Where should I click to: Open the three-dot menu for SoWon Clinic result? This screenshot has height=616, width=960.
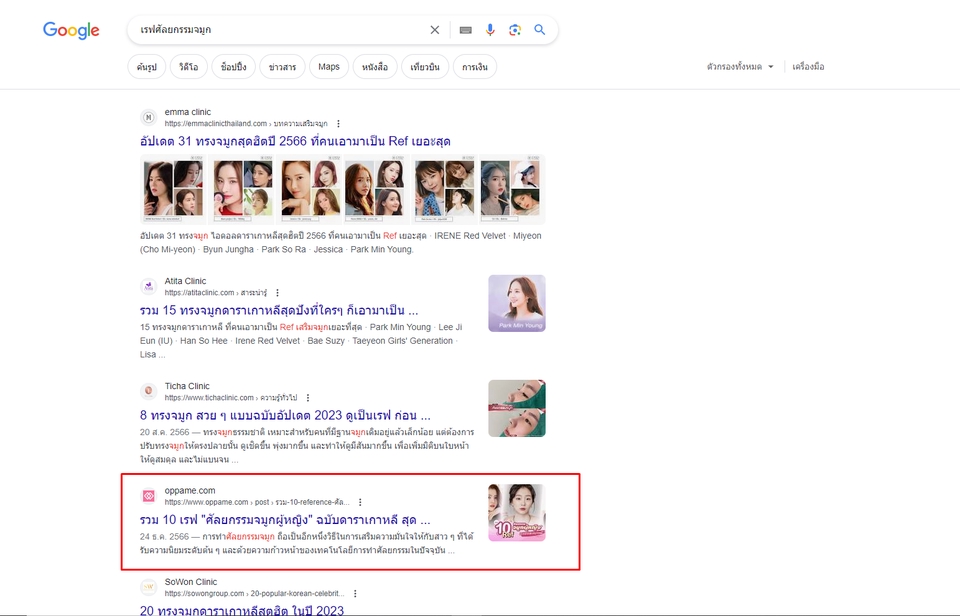pyautogui.click(x=355, y=593)
